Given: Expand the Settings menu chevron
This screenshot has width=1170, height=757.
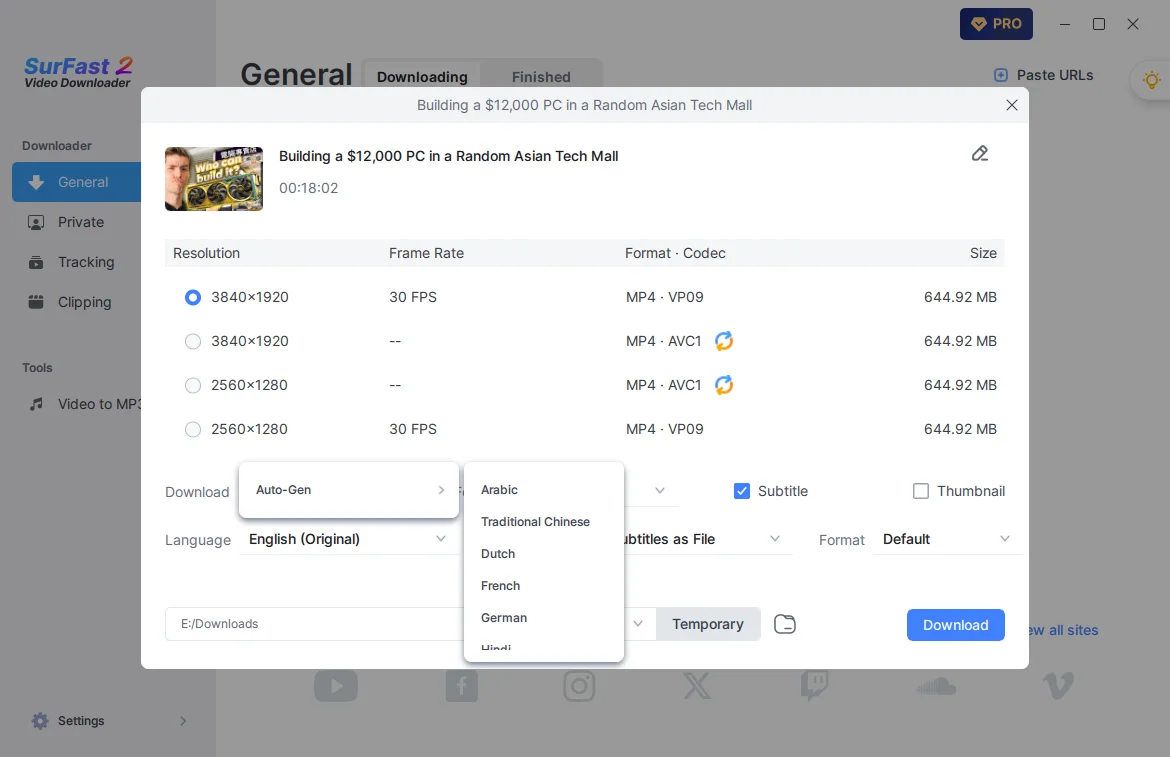Looking at the screenshot, I should [x=183, y=721].
